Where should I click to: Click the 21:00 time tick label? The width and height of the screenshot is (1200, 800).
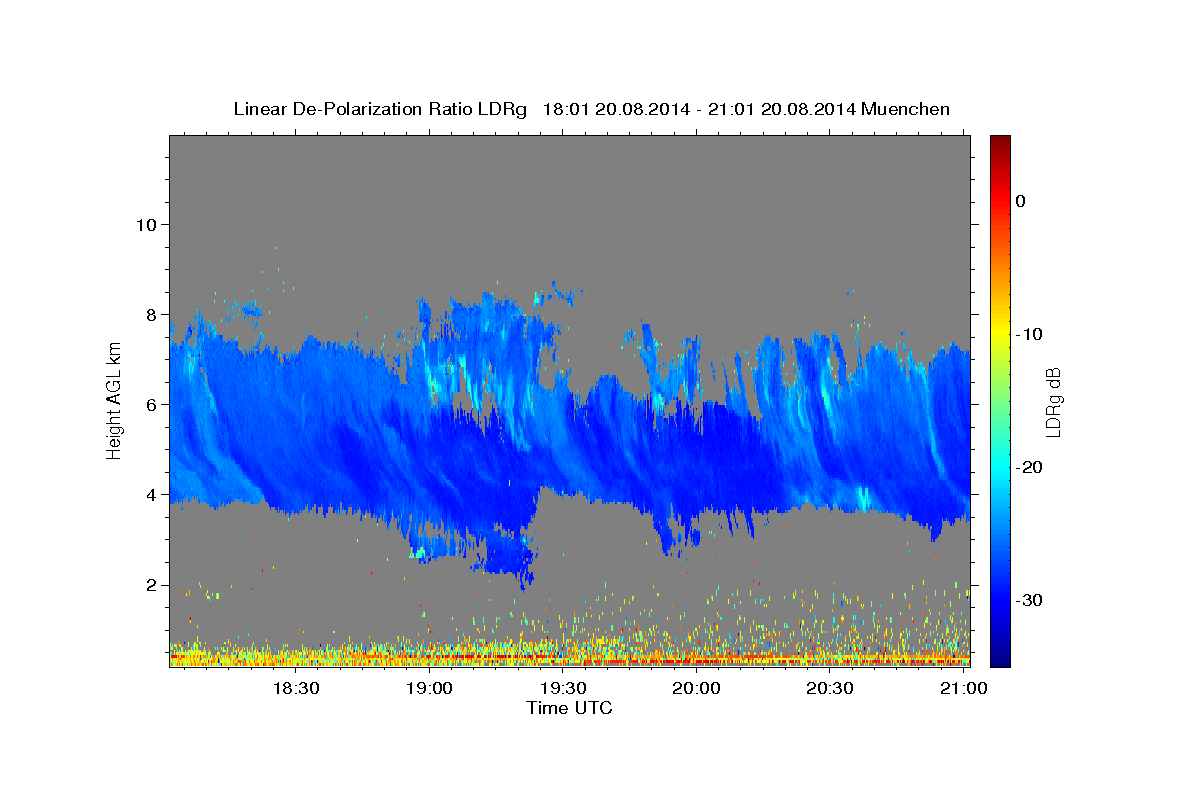point(963,688)
